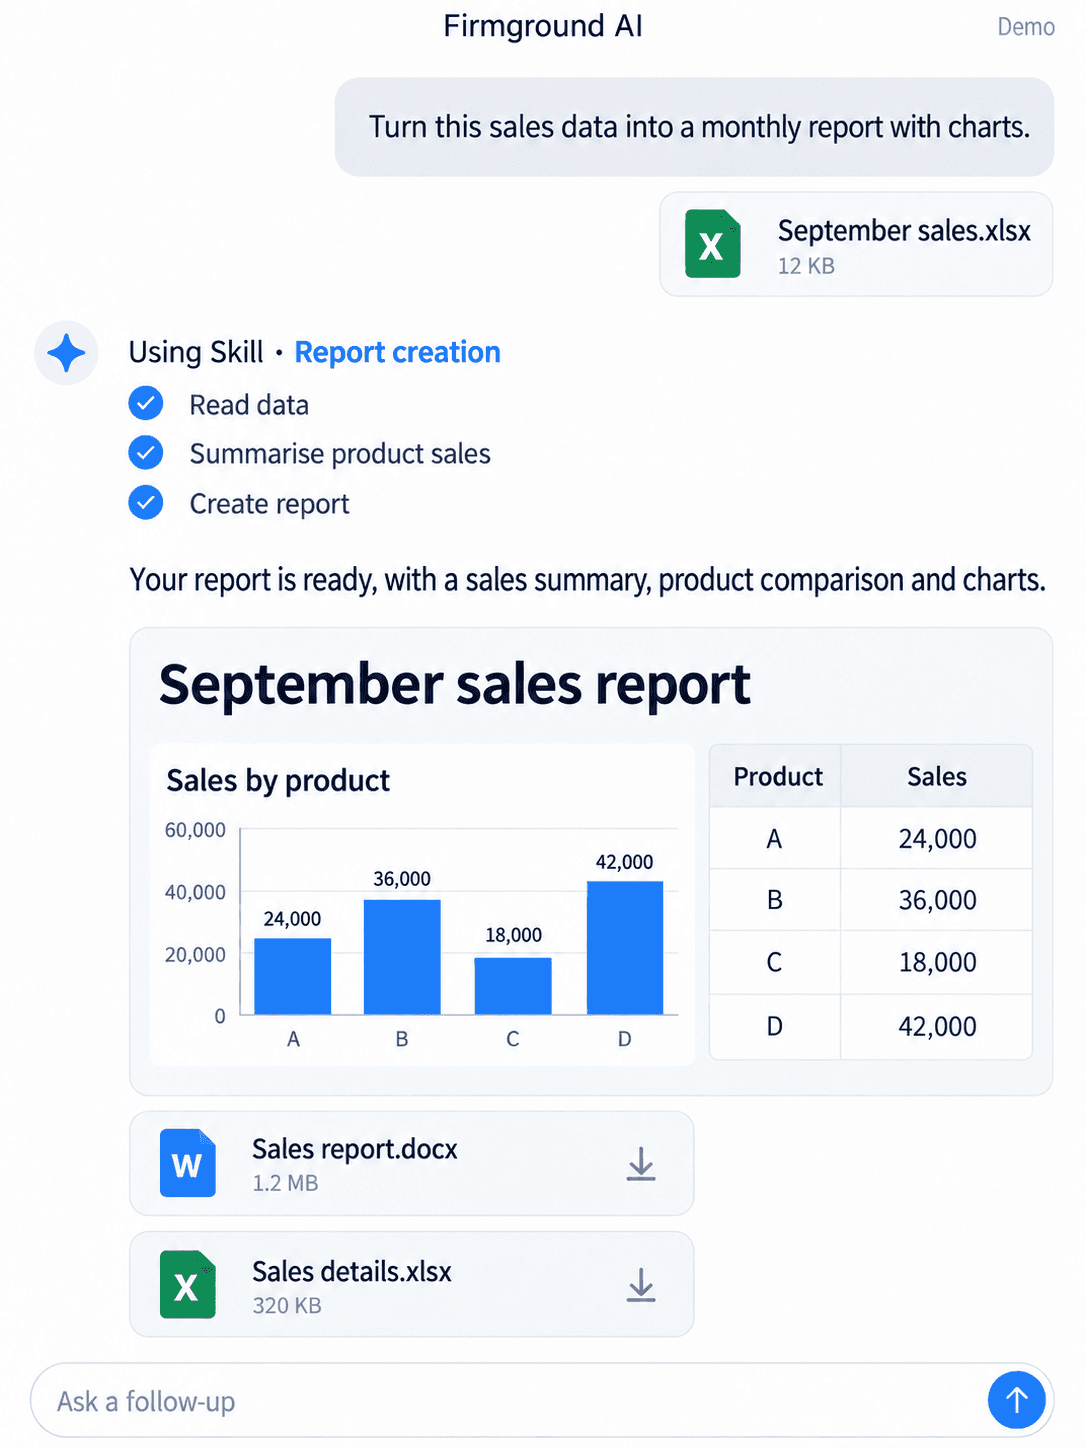The height and width of the screenshot is (1448, 1086).
Task: Click the September sales report heading
Action: click(x=455, y=685)
